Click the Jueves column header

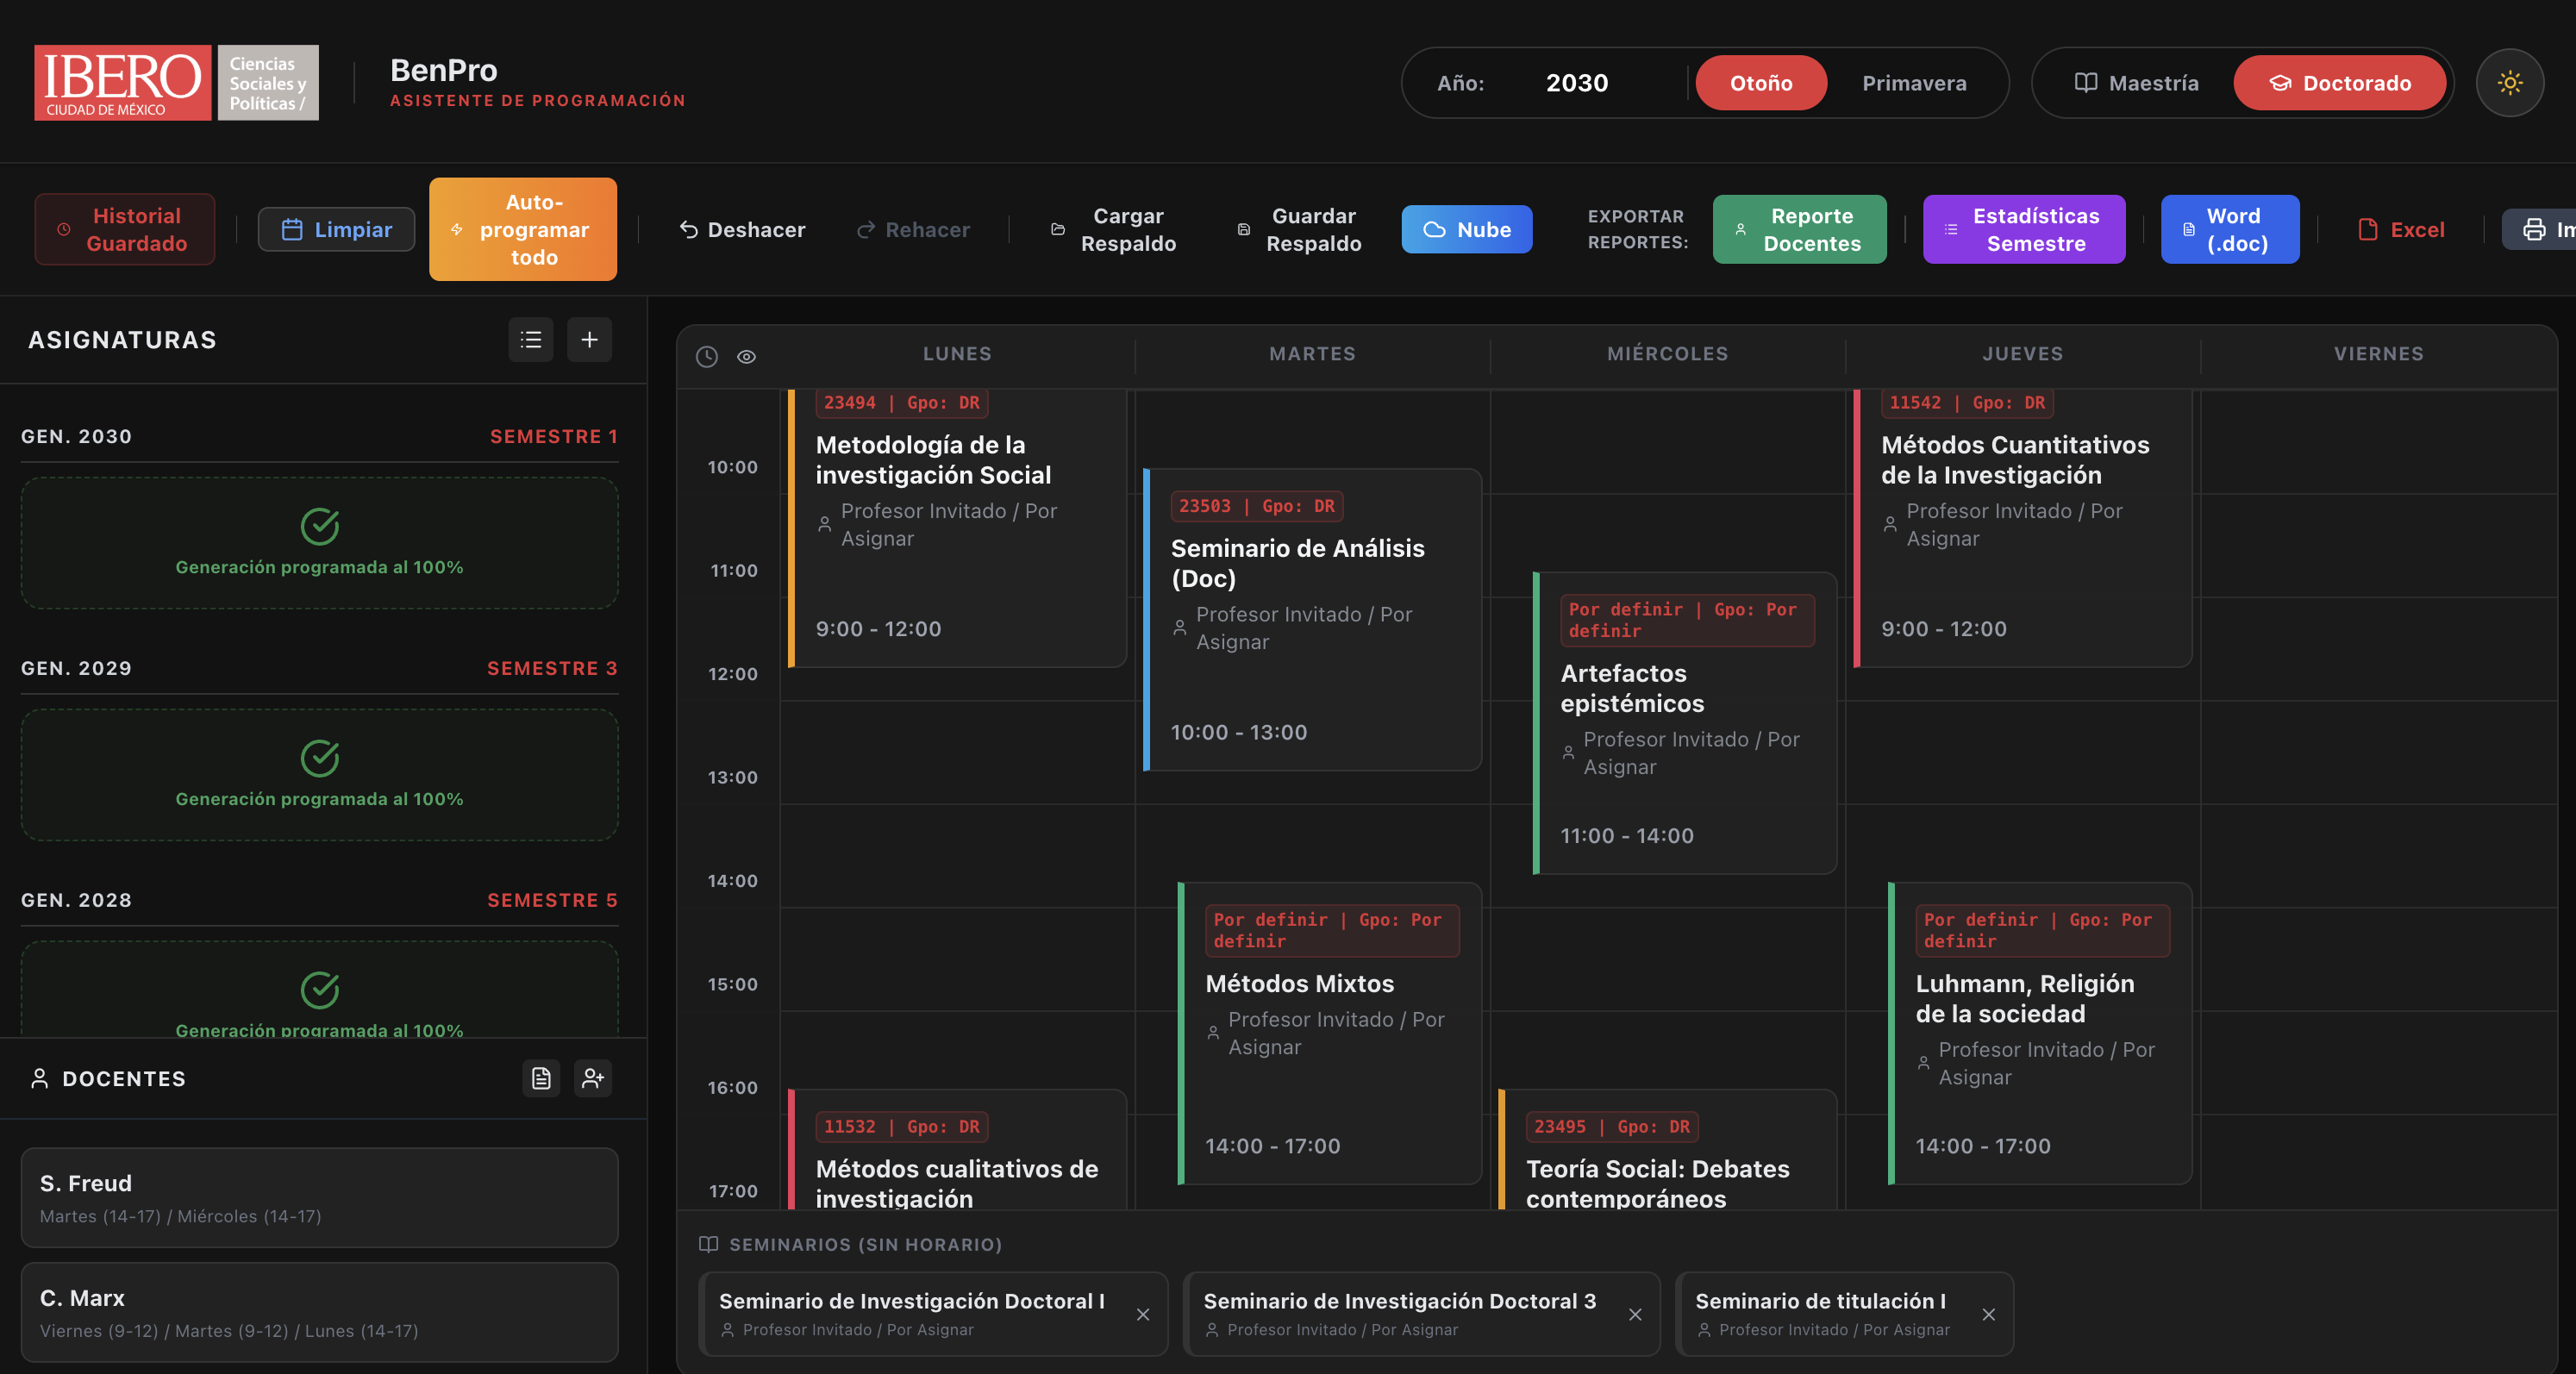[2023, 354]
